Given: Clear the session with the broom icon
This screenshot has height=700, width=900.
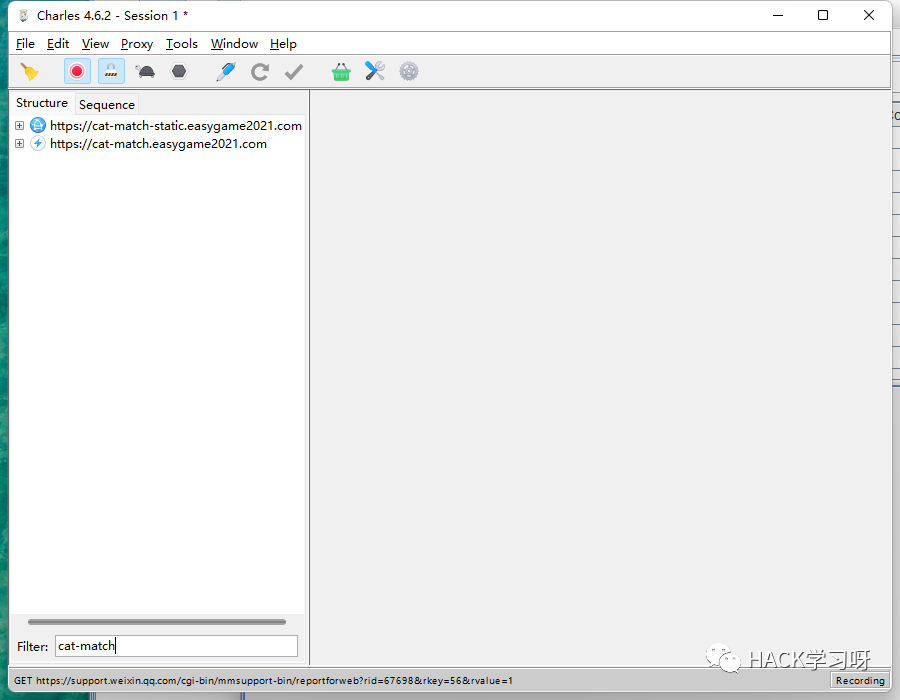Looking at the screenshot, I should tap(29, 72).
